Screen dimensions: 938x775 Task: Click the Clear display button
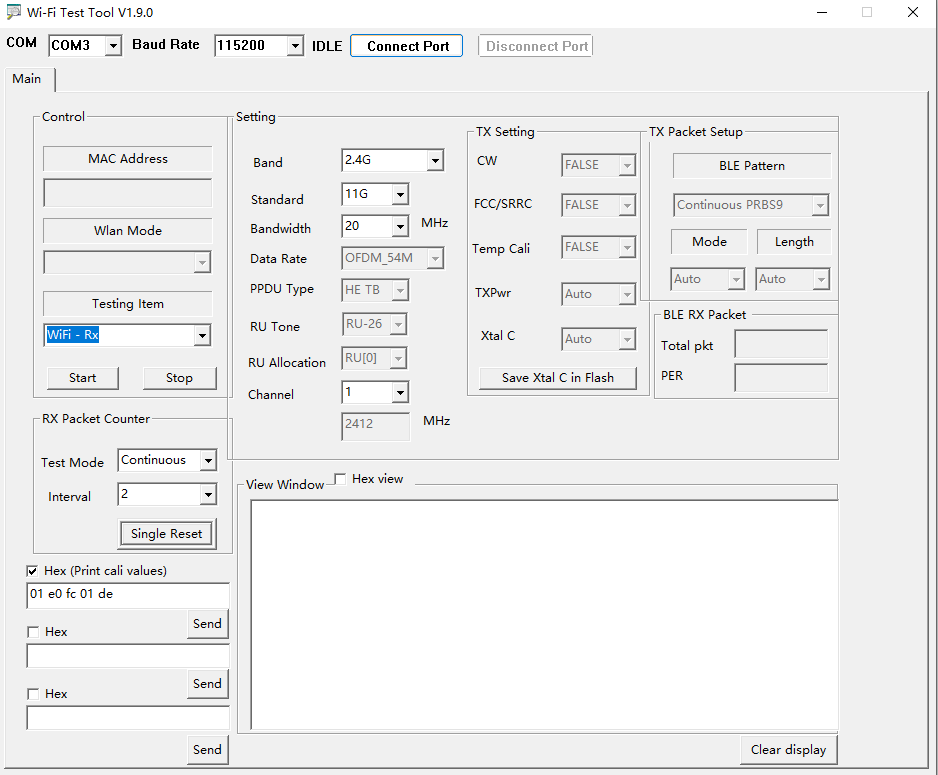788,750
